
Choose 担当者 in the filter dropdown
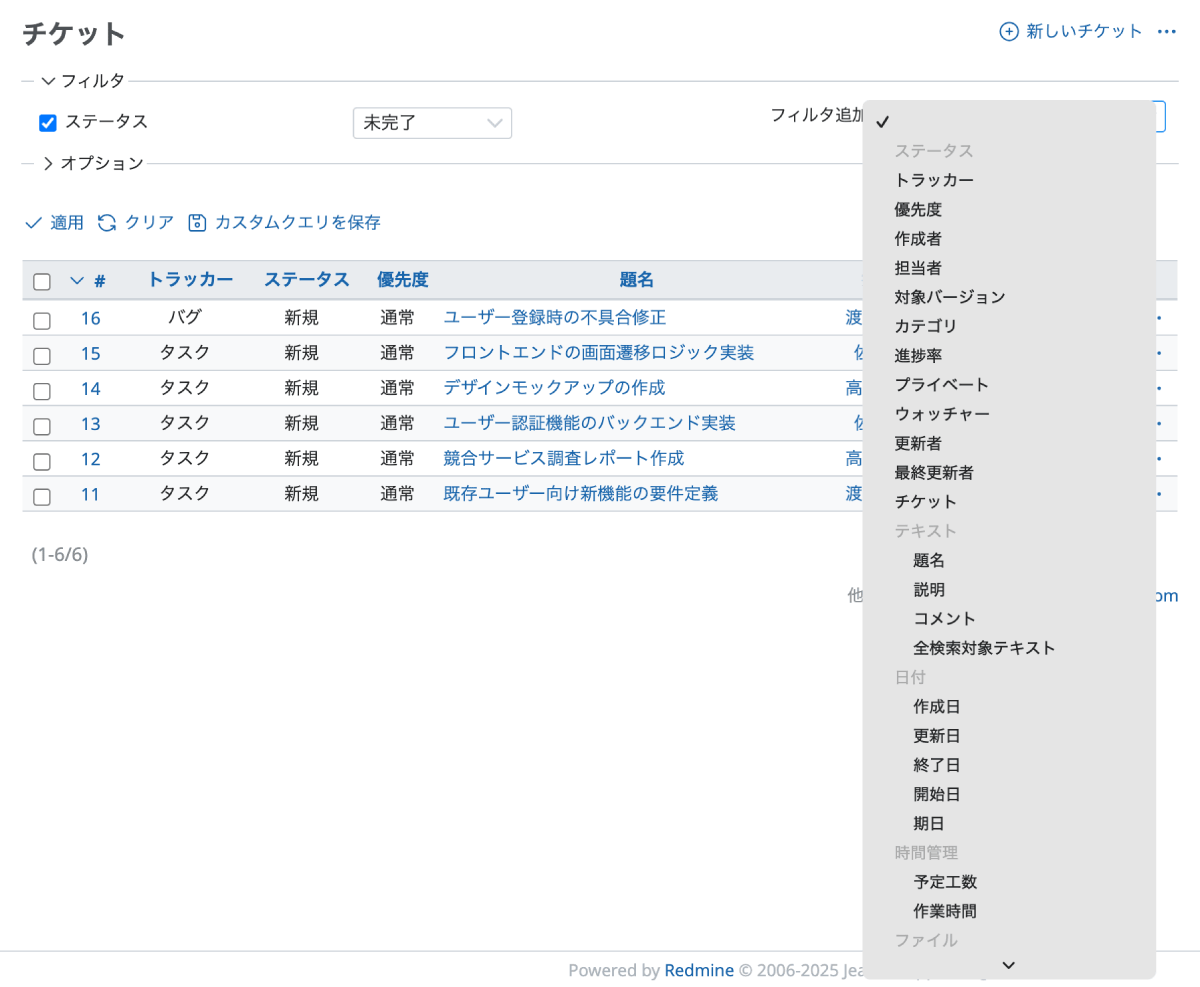[917, 268]
